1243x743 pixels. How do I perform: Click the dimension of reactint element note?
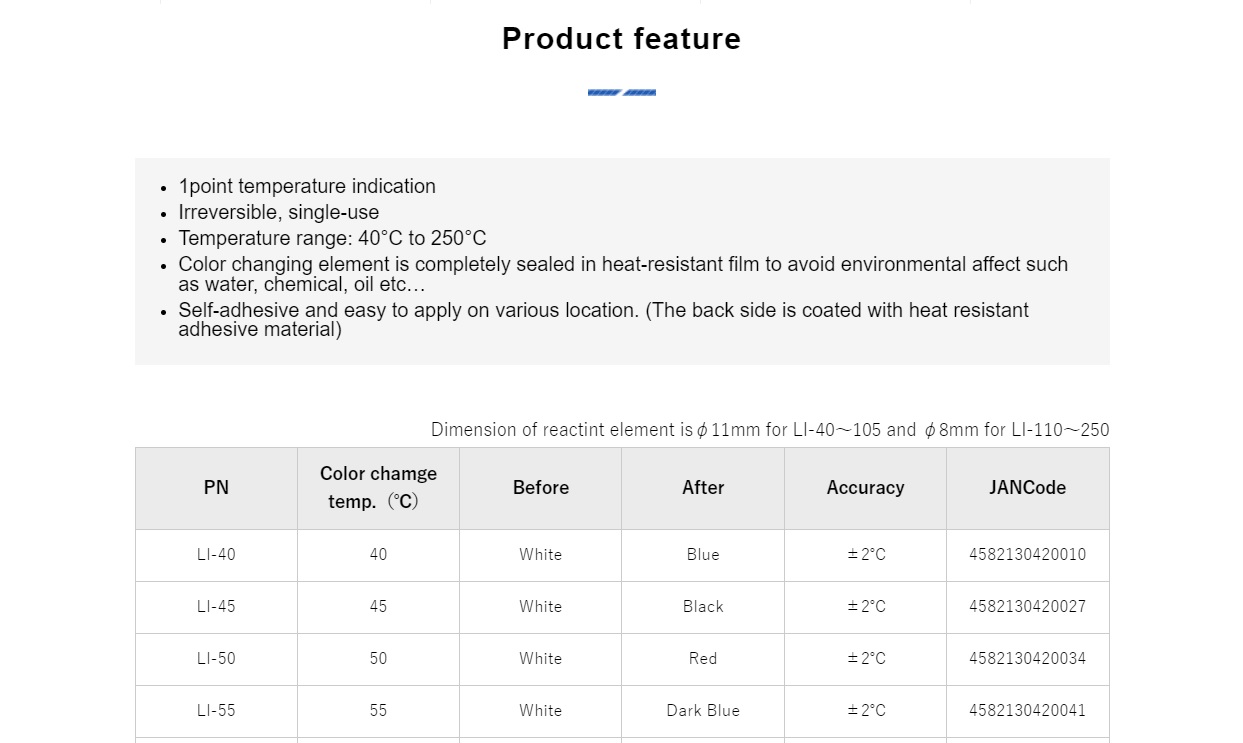tap(770, 430)
